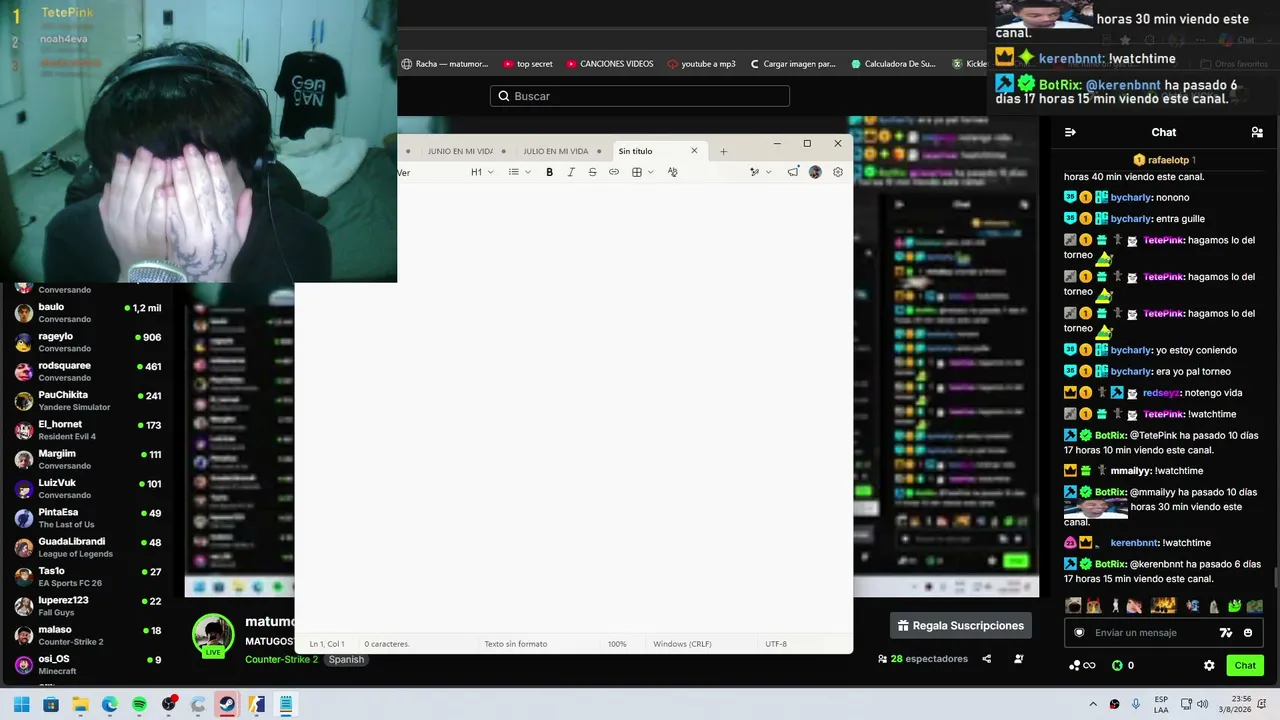
Task: Switch to JUNIO EN MI VIDA tab
Action: 460,151
